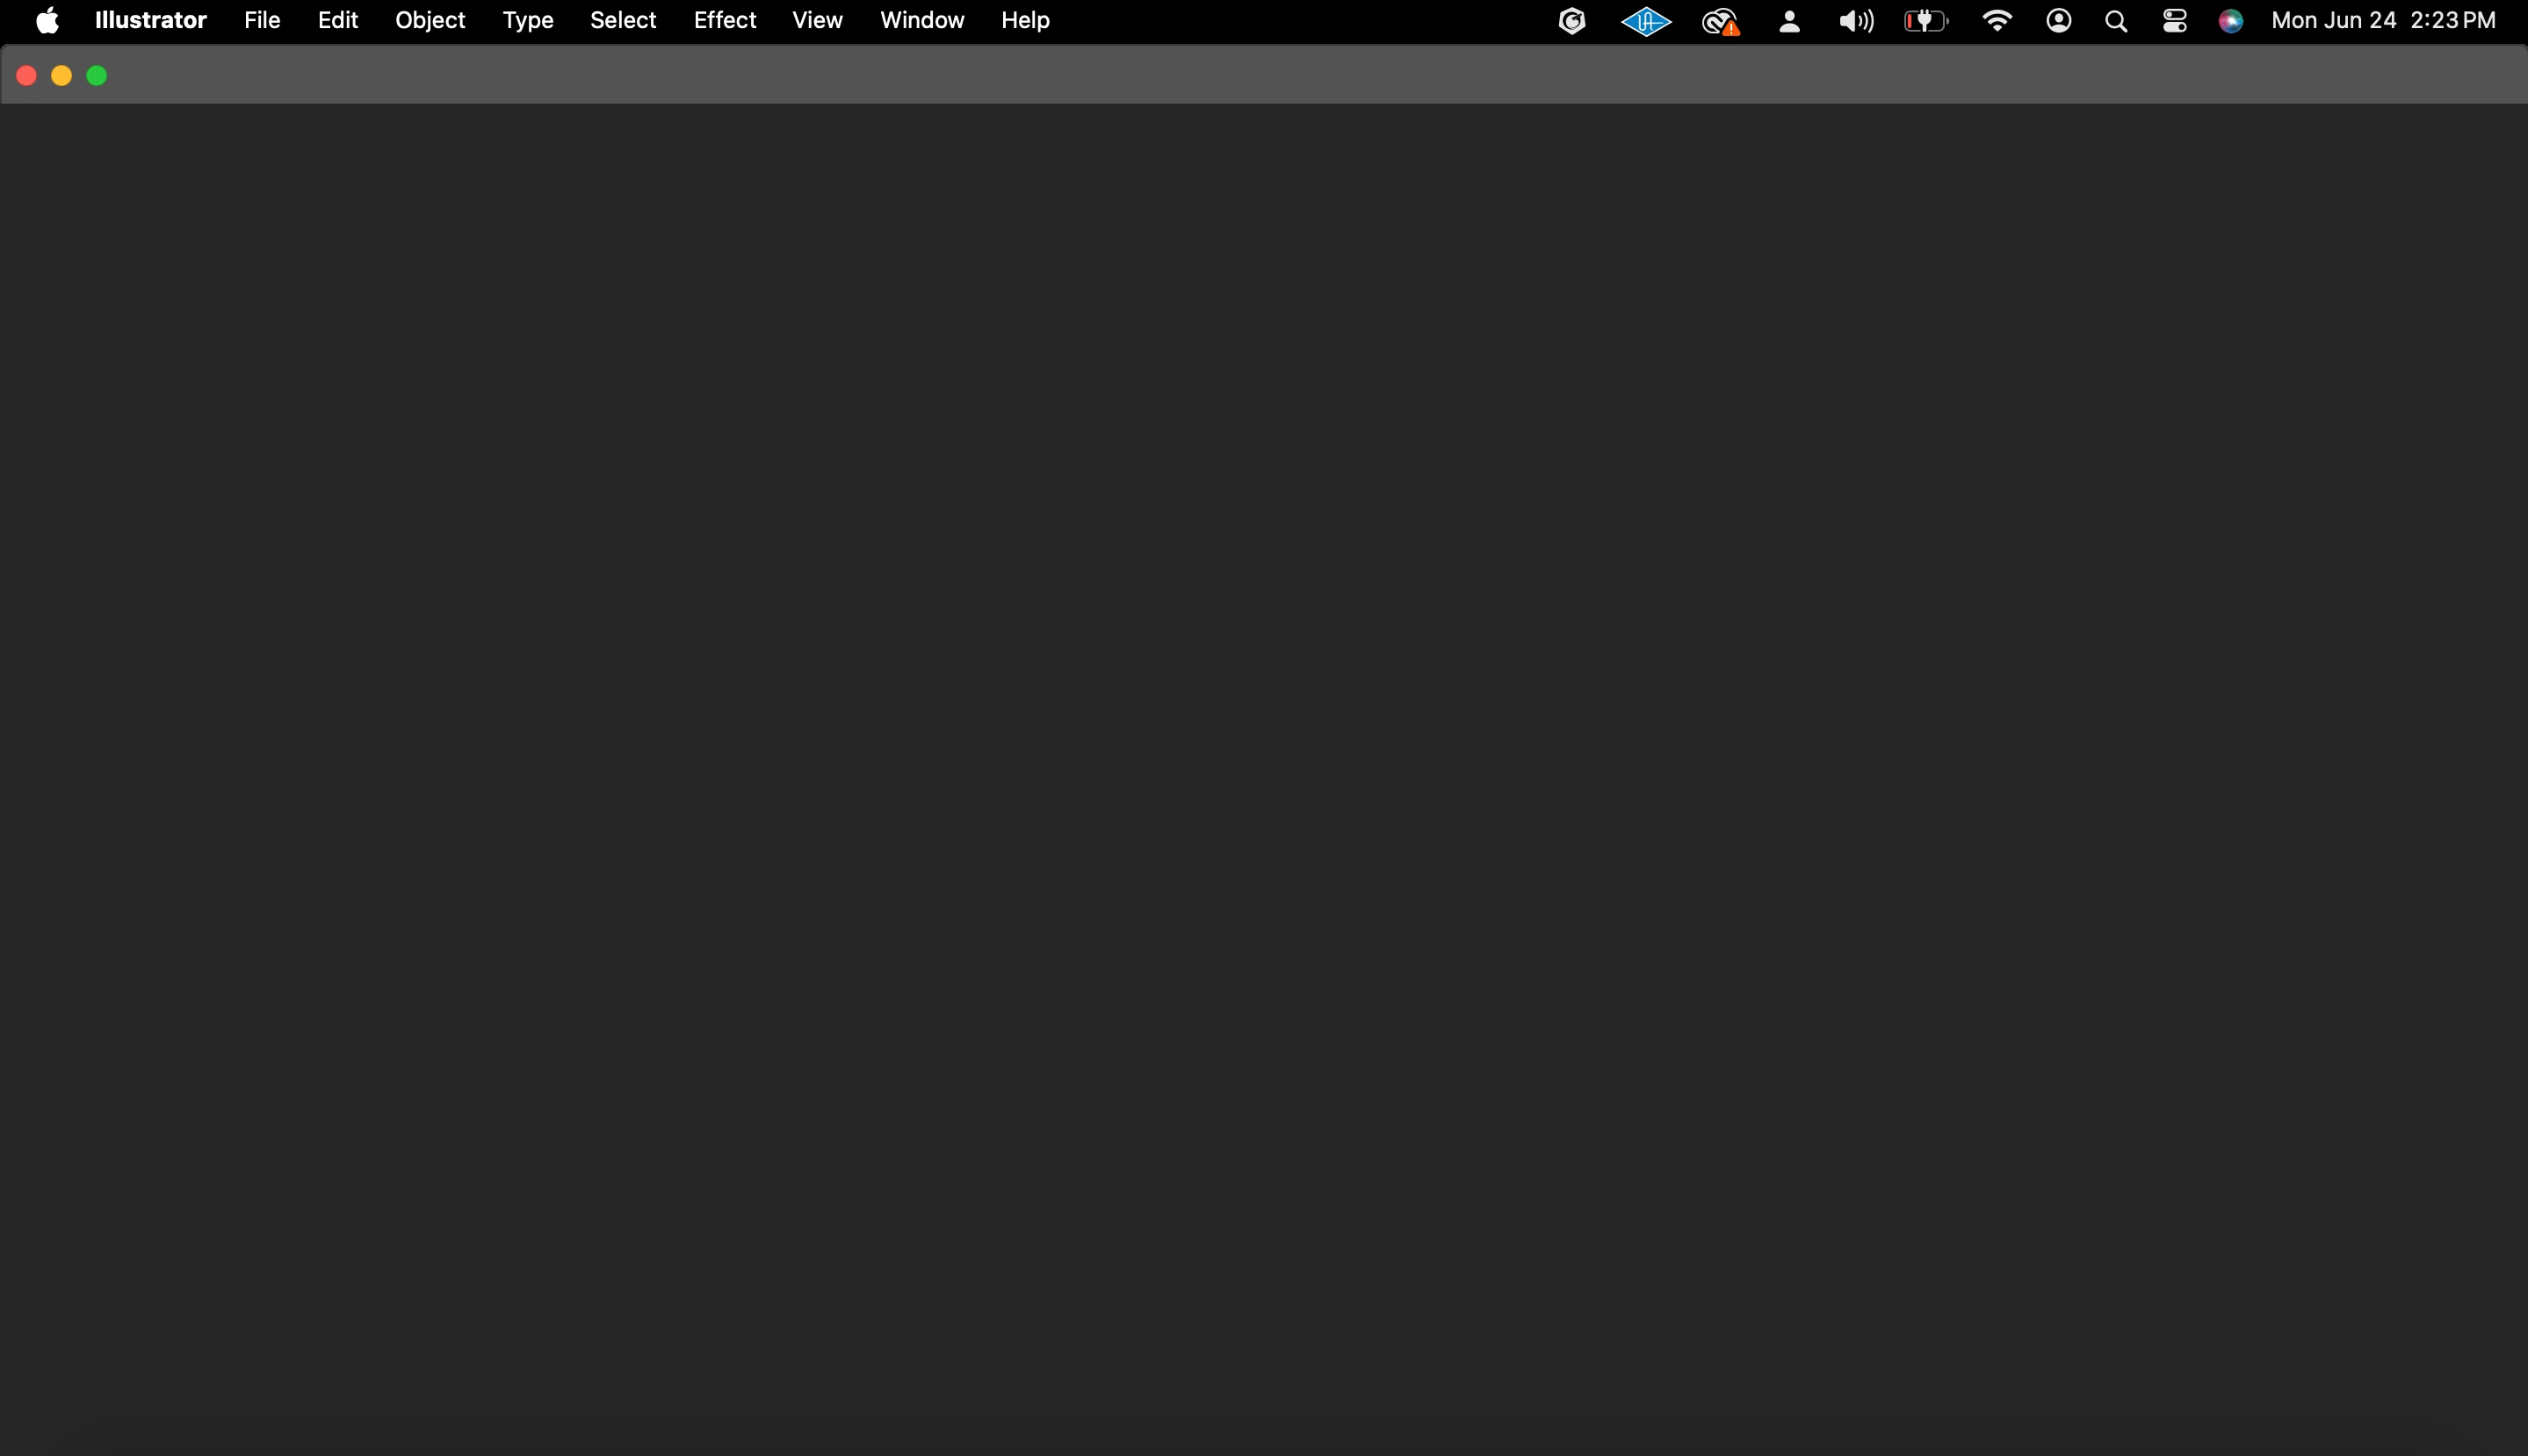The width and height of the screenshot is (2528, 1456).
Task: Open the Type menu
Action: [527, 21]
